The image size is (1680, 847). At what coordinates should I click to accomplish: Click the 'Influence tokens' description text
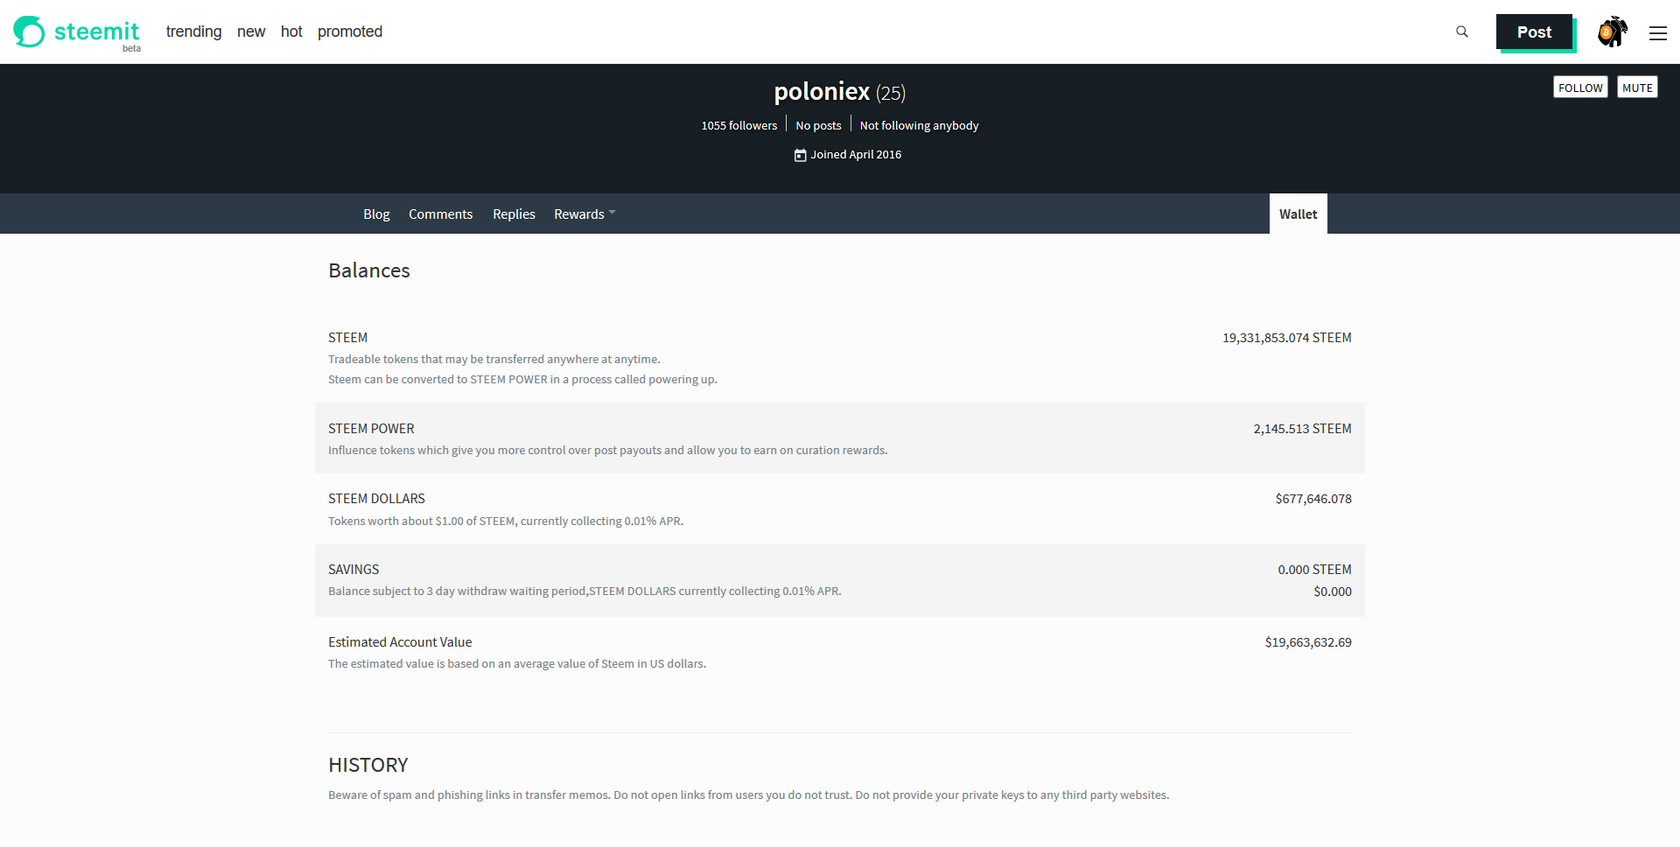[x=608, y=451]
